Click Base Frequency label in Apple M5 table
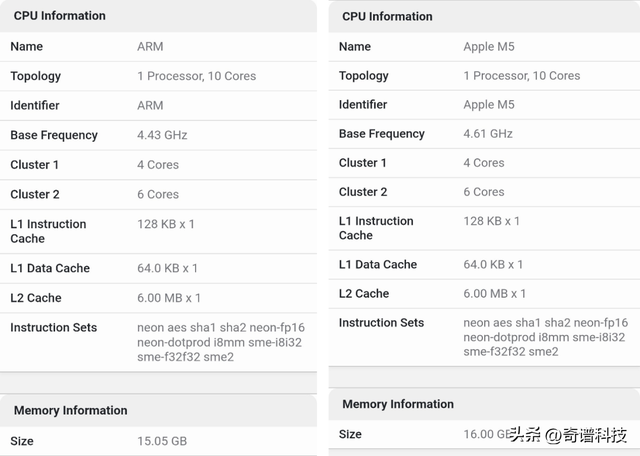Viewport: 640px width, 456px height. coord(382,134)
